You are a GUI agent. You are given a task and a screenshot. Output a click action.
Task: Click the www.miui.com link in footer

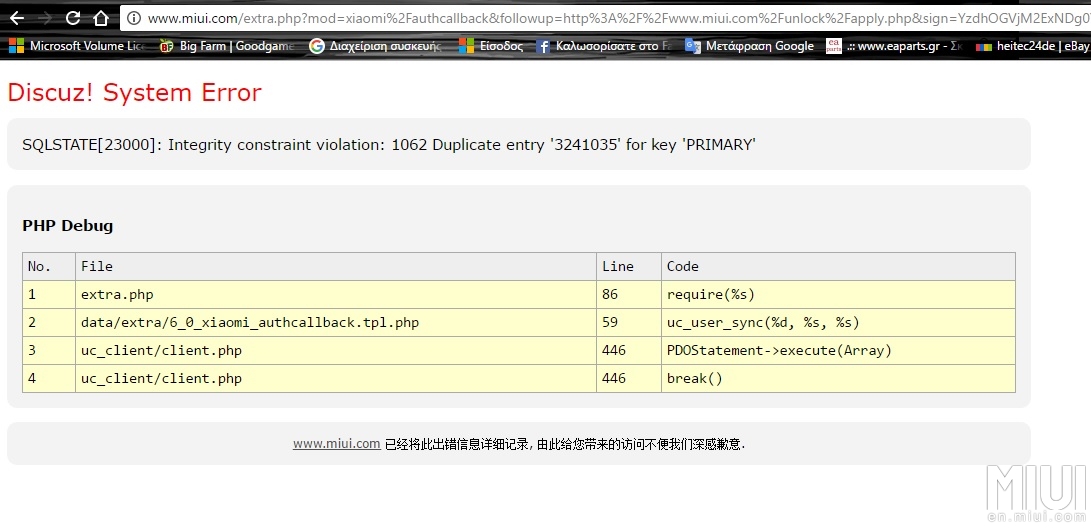[x=337, y=443]
